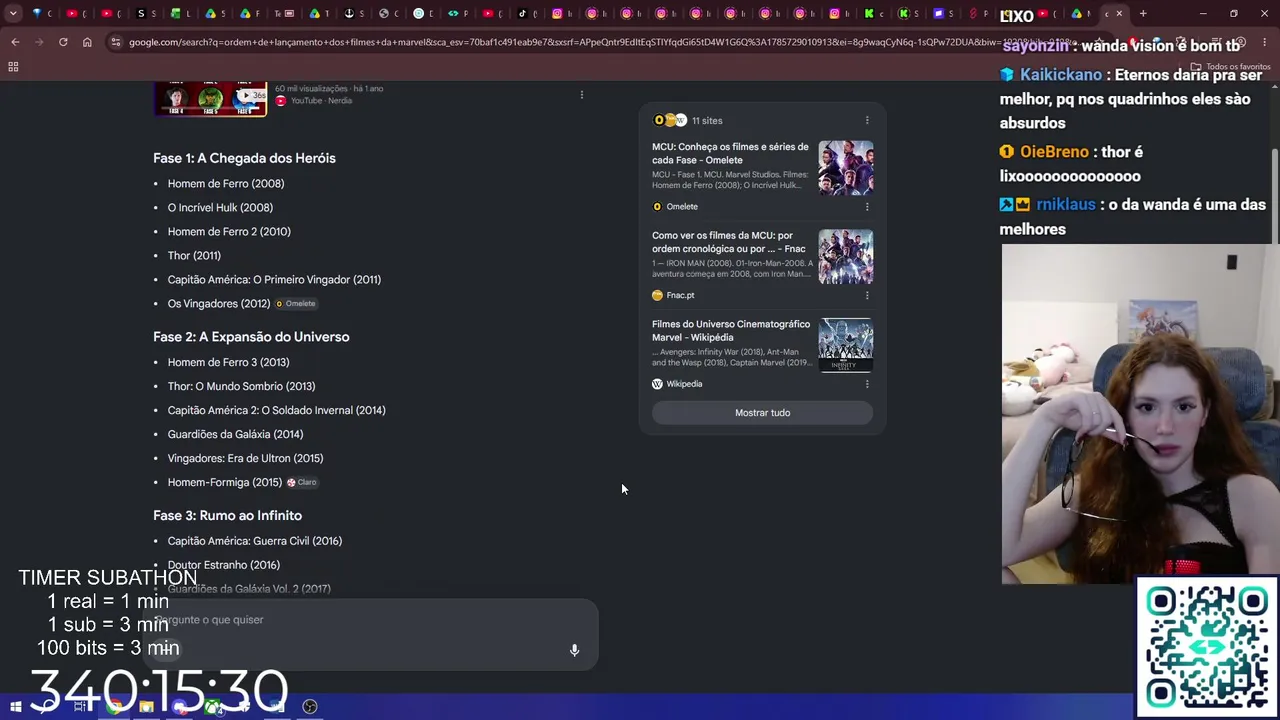Open the 11 sites source icons
The height and width of the screenshot is (720, 1280).
pos(670,120)
